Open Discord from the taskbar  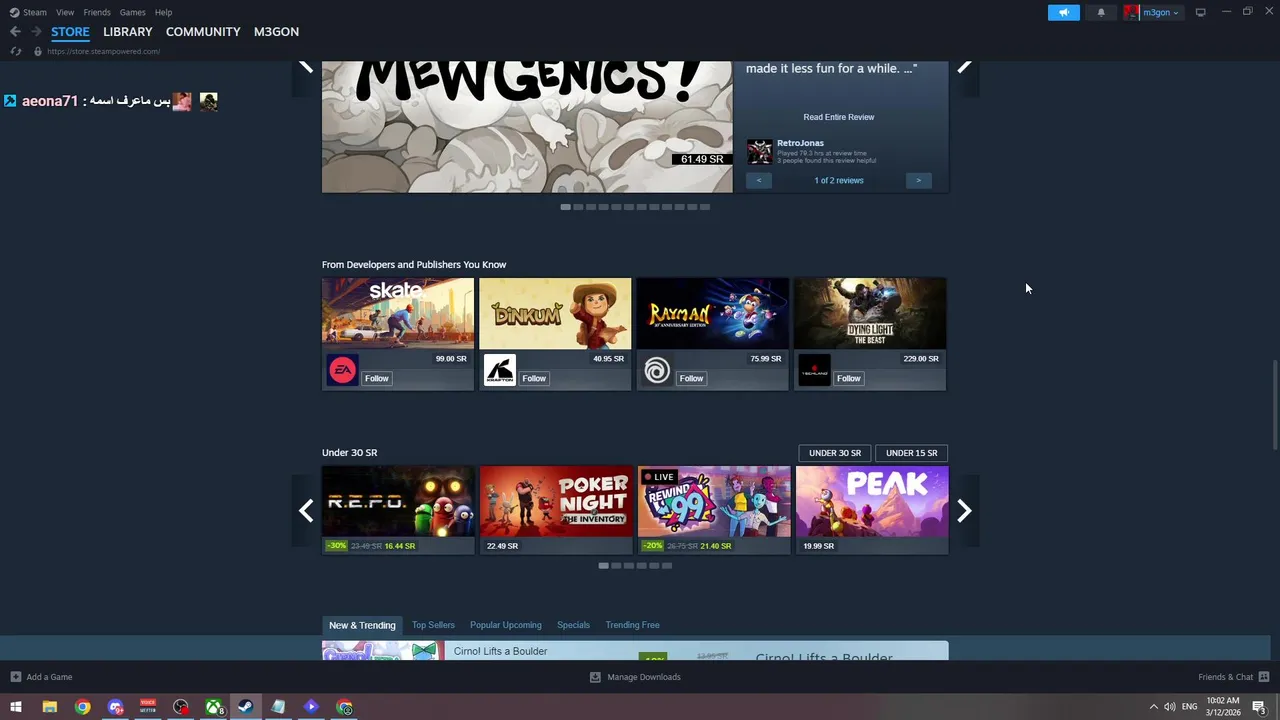115,707
